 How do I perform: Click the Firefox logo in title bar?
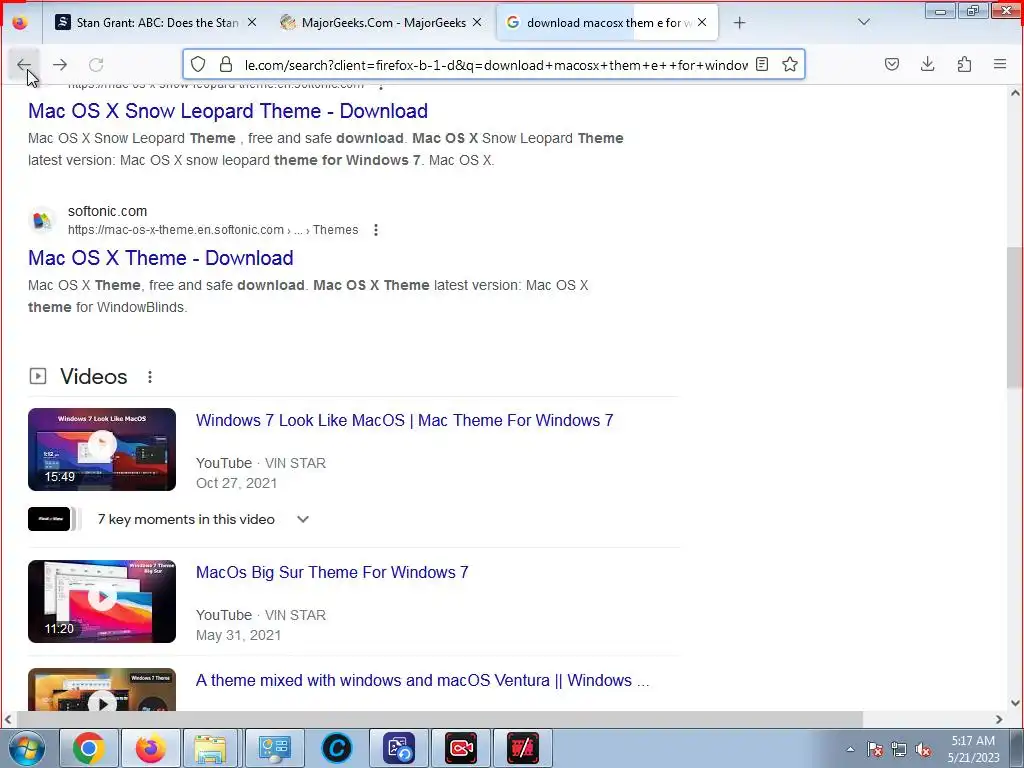tap(20, 22)
